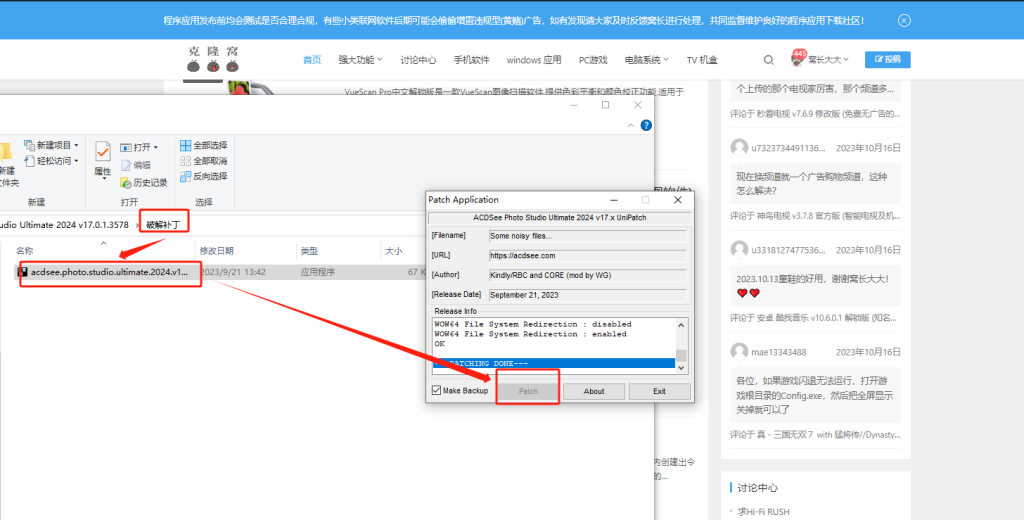Click avatar of user u3318127477536
Image resolution: width=1024 pixels, height=520 pixels.
pyautogui.click(x=739, y=250)
